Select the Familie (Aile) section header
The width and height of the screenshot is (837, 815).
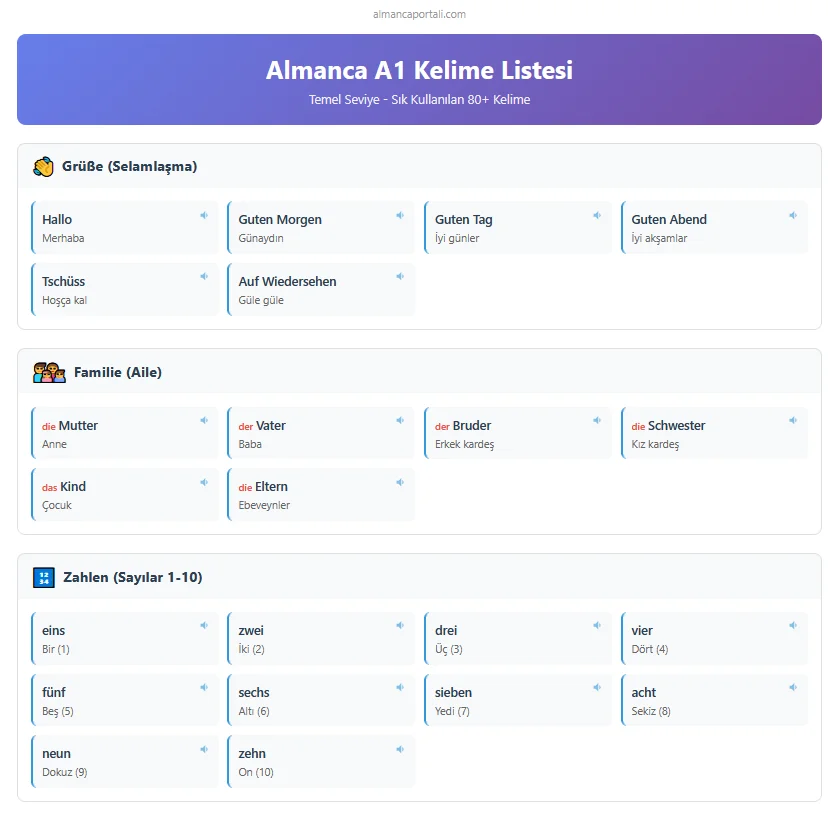tap(118, 373)
